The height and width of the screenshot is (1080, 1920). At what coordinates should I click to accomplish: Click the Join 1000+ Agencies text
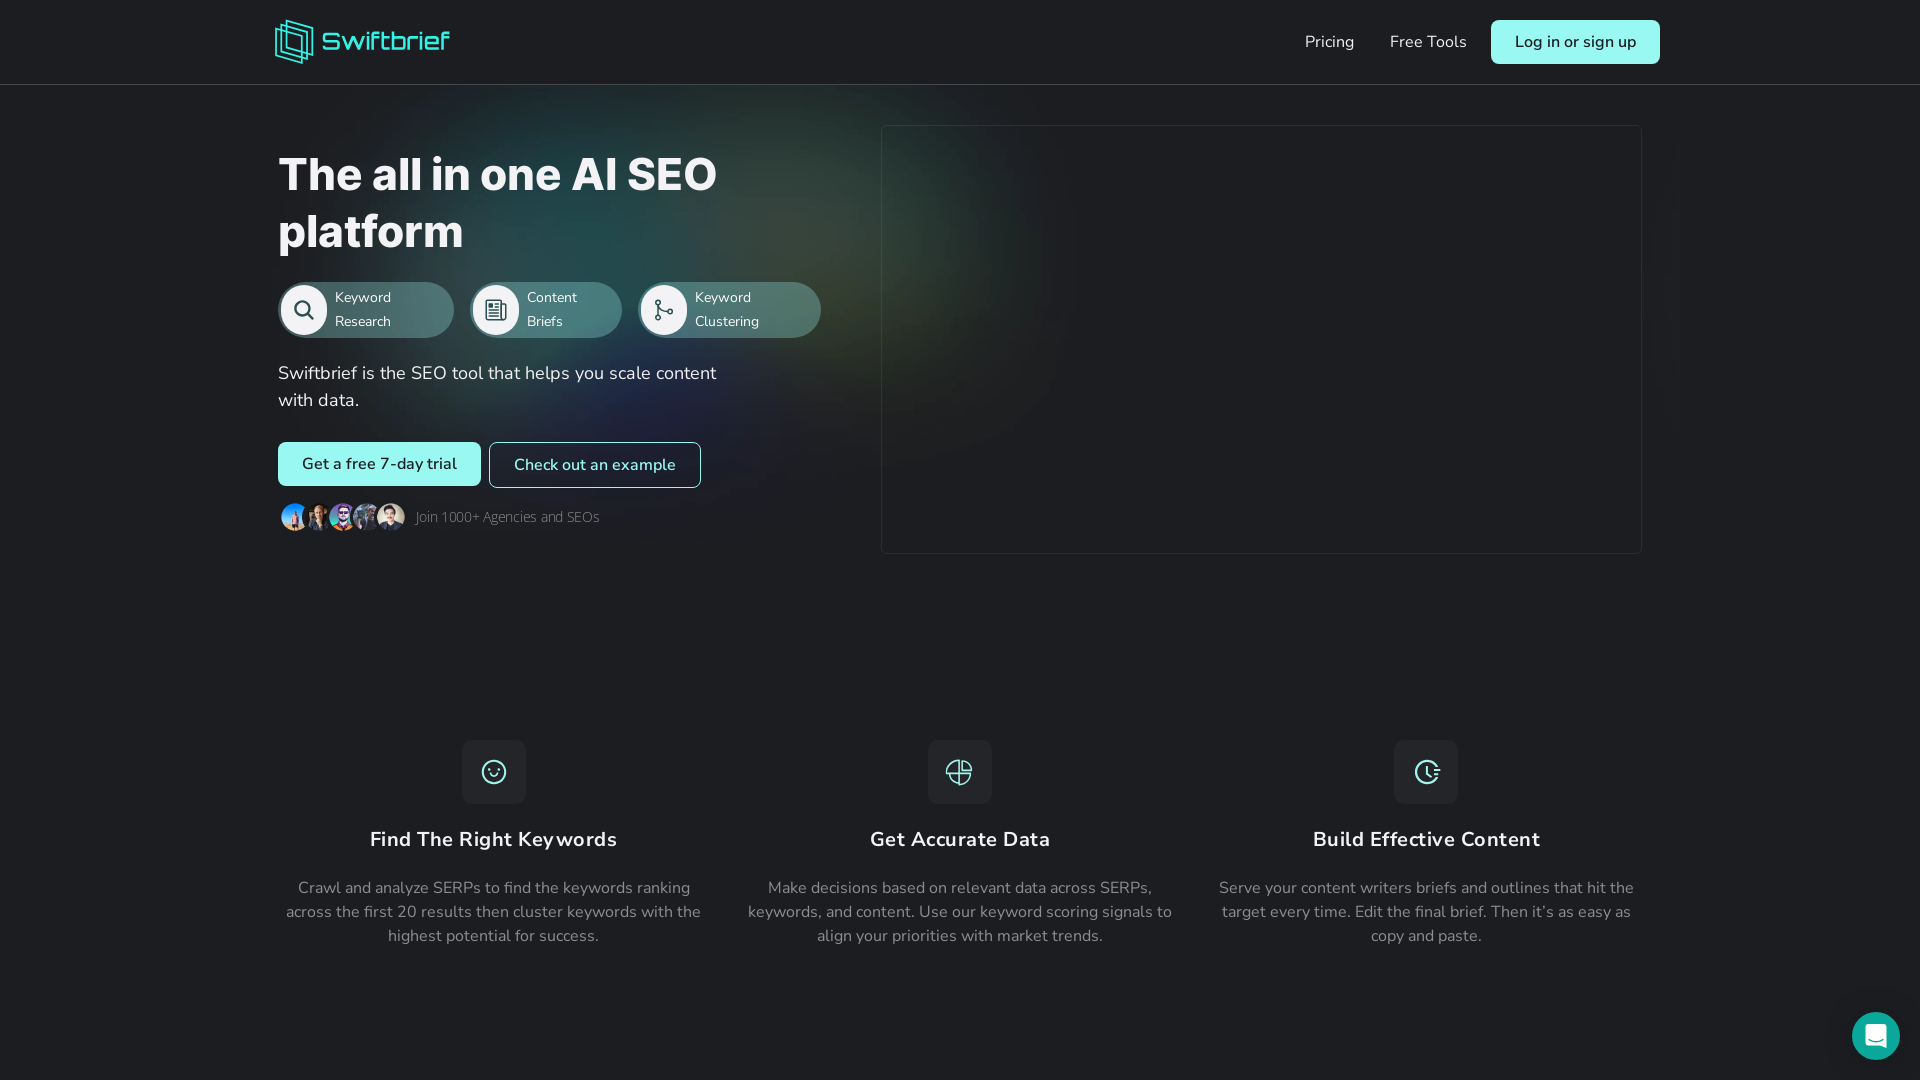pos(507,517)
